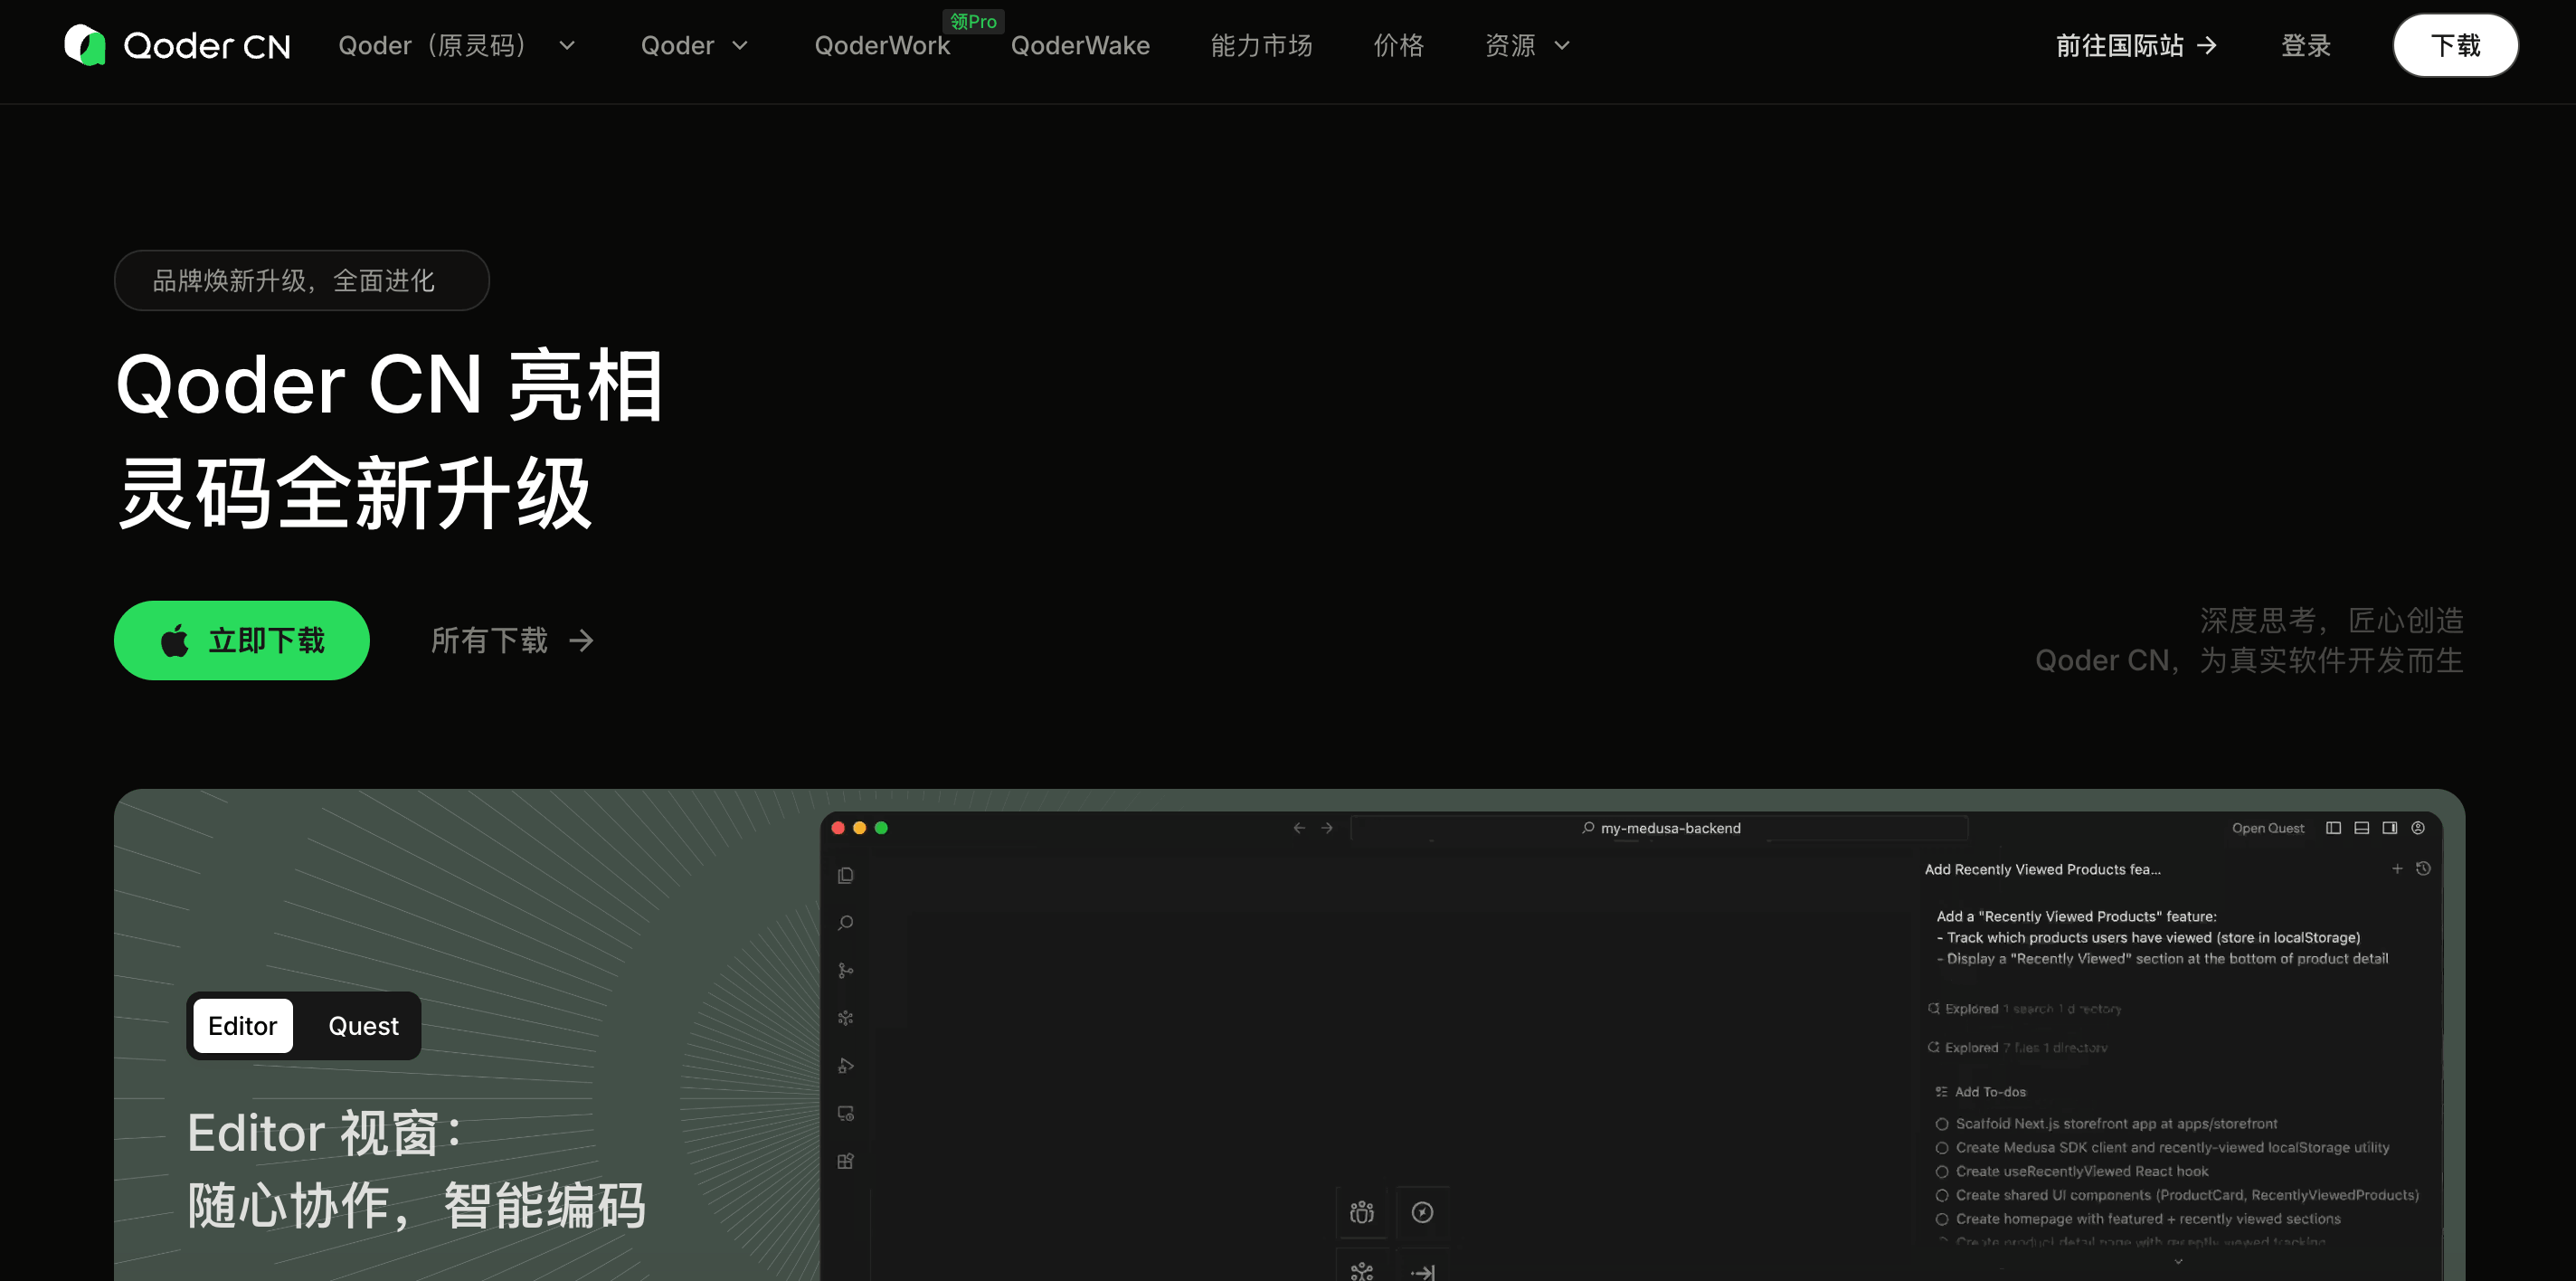
Task: Click the green 立即下载 button
Action: click(x=242, y=640)
